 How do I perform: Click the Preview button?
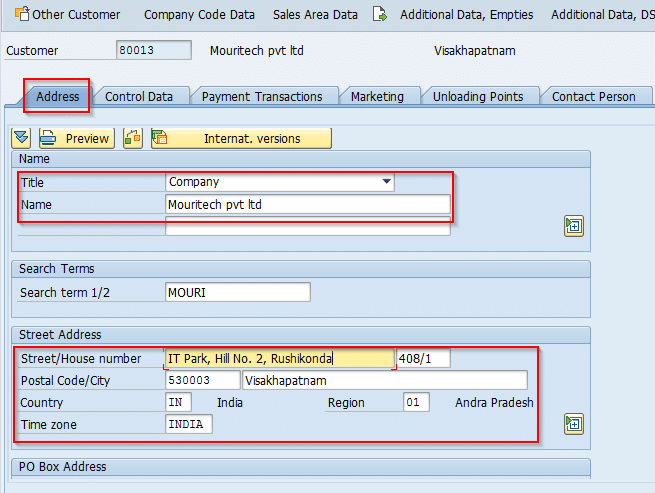77,138
